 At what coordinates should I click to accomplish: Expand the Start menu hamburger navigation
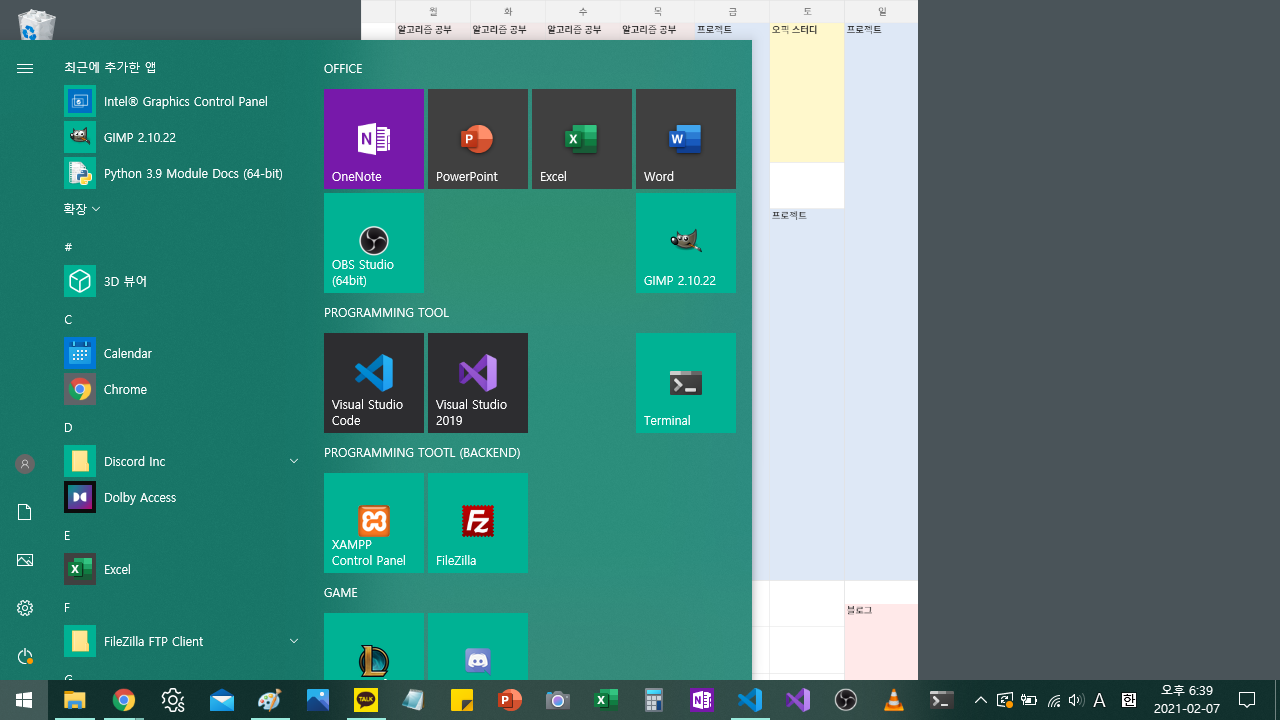point(25,68)
